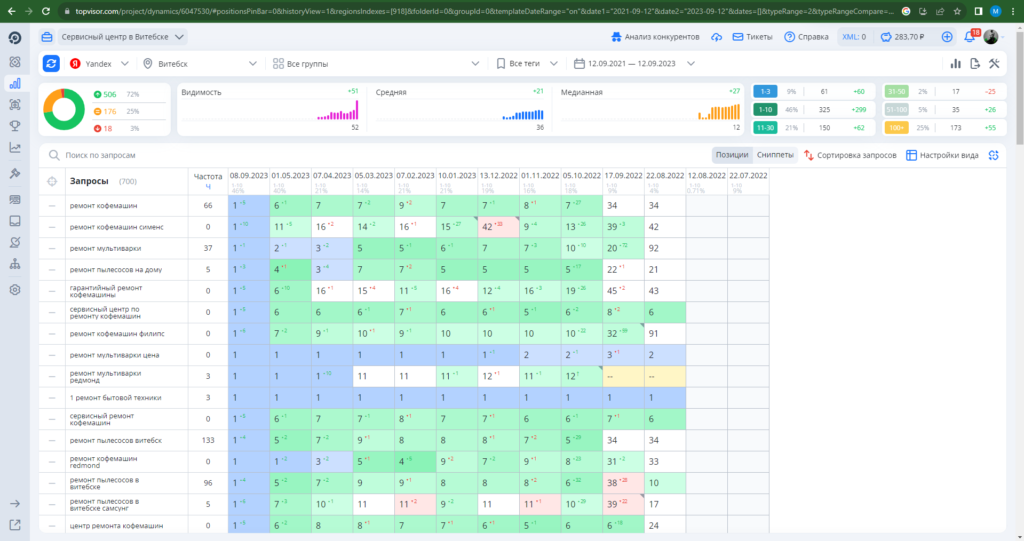Open the positions bar-chart sidebar section
Viewport: 1024px width, 541px height.
[x=14, y=83]
